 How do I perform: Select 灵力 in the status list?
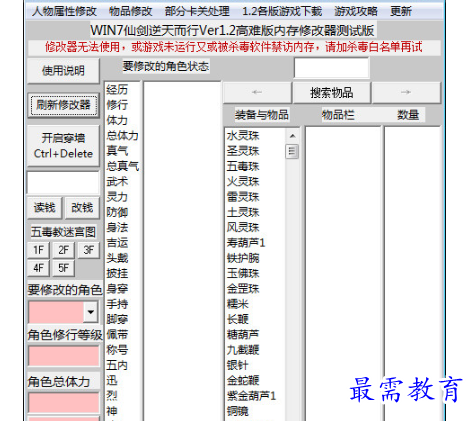pyautogui.click(x=117, y=197)
